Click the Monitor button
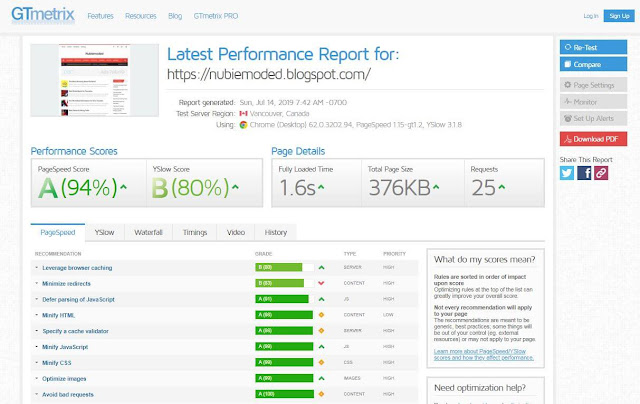 593,102
